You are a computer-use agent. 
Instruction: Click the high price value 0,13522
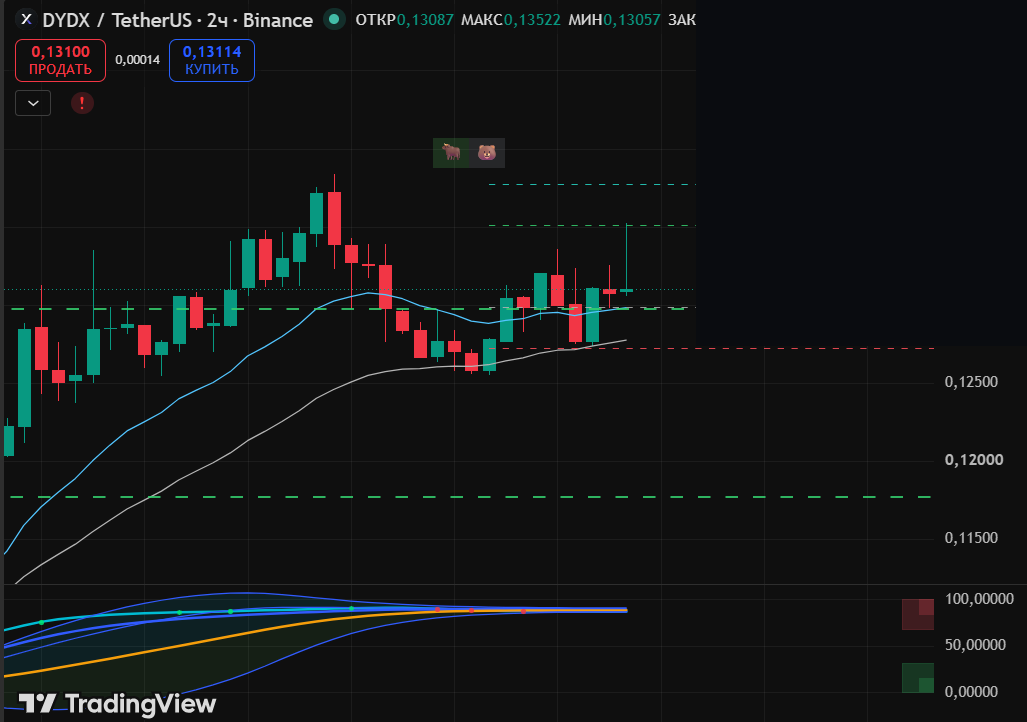532,20
